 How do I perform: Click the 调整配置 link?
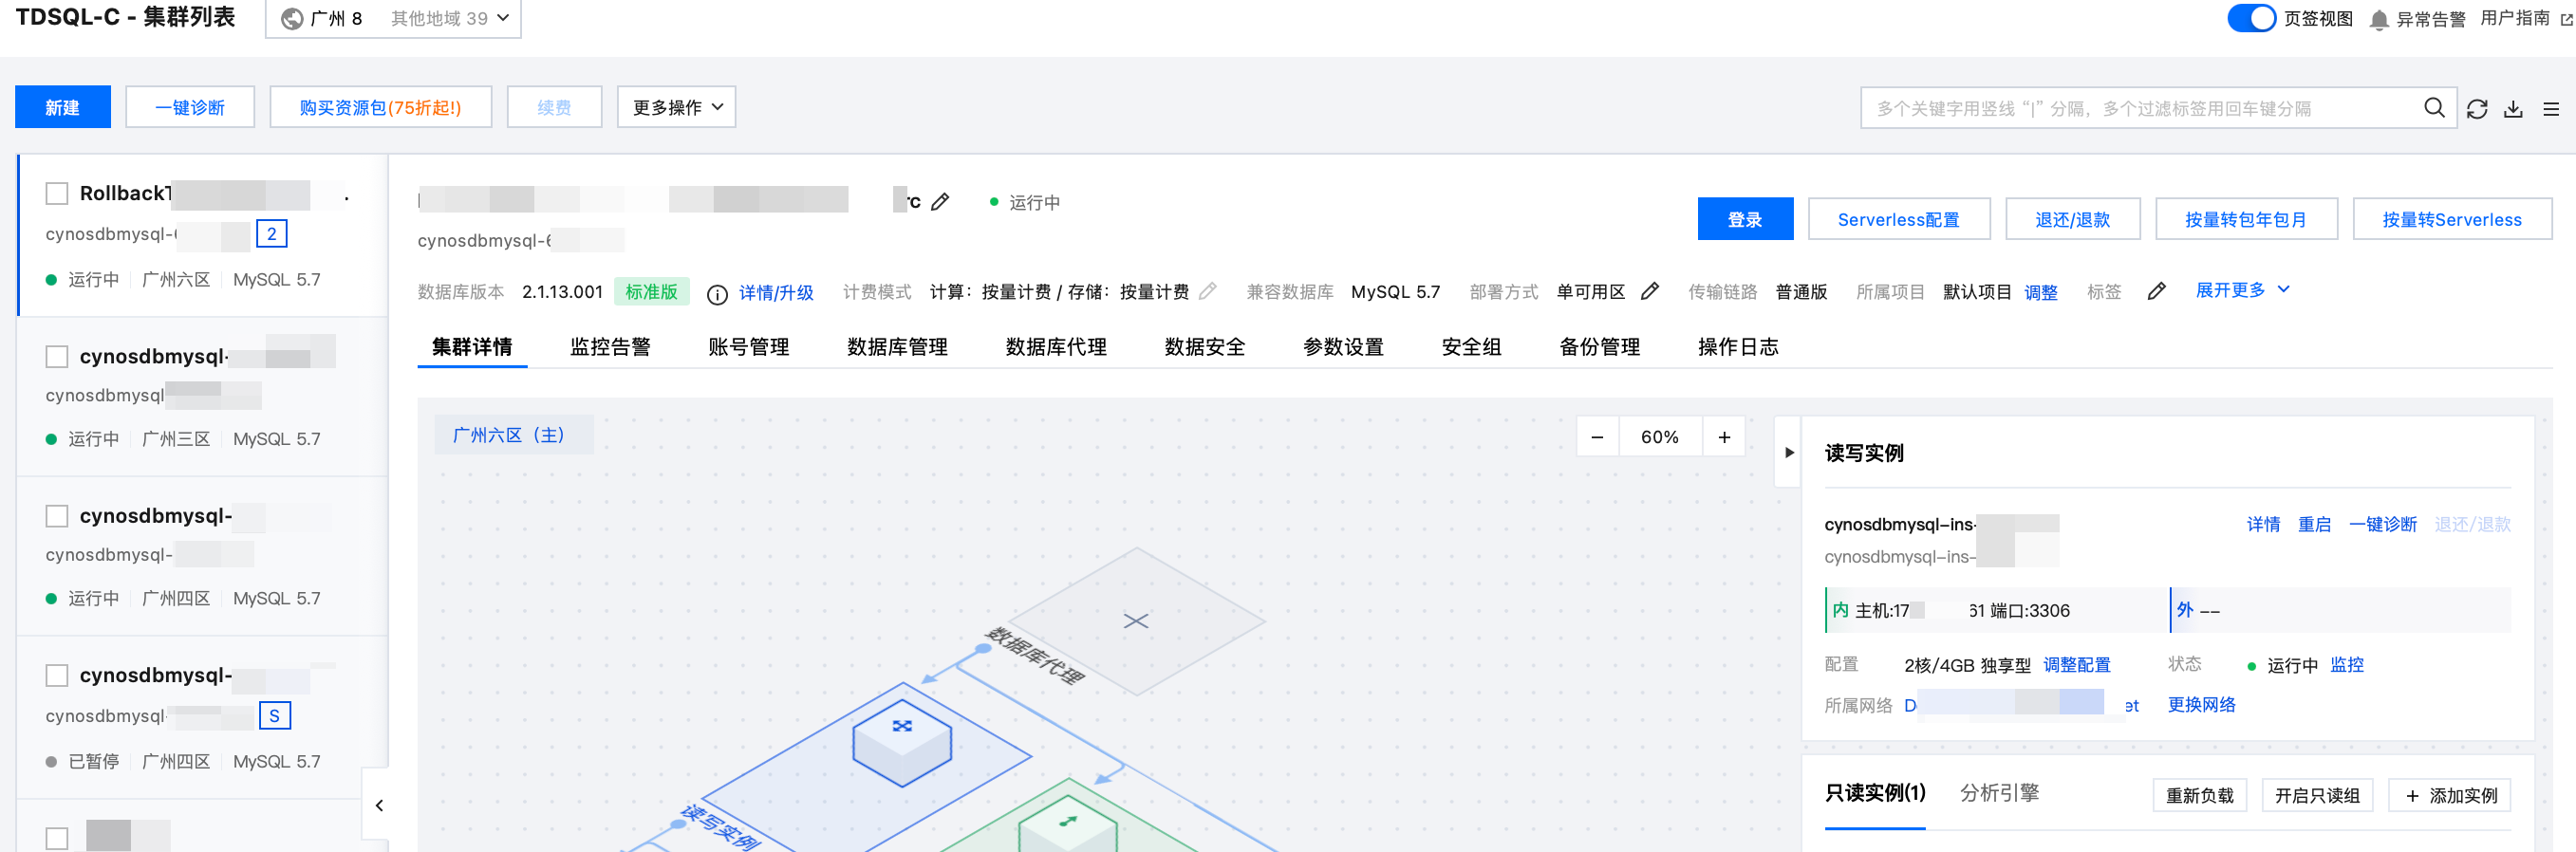(2077, 665)
